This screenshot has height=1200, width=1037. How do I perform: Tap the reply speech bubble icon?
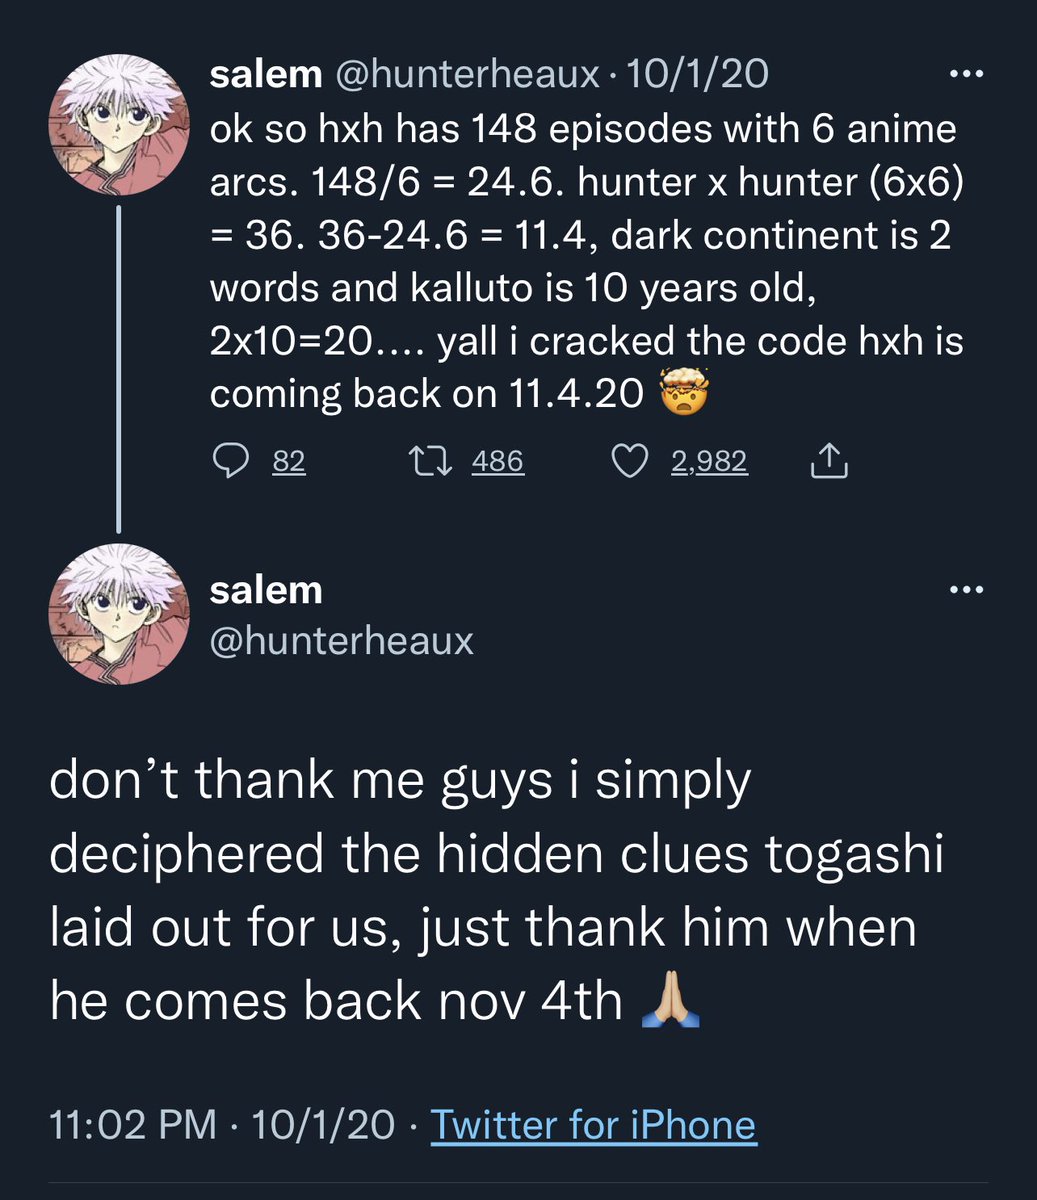point(231,461)
